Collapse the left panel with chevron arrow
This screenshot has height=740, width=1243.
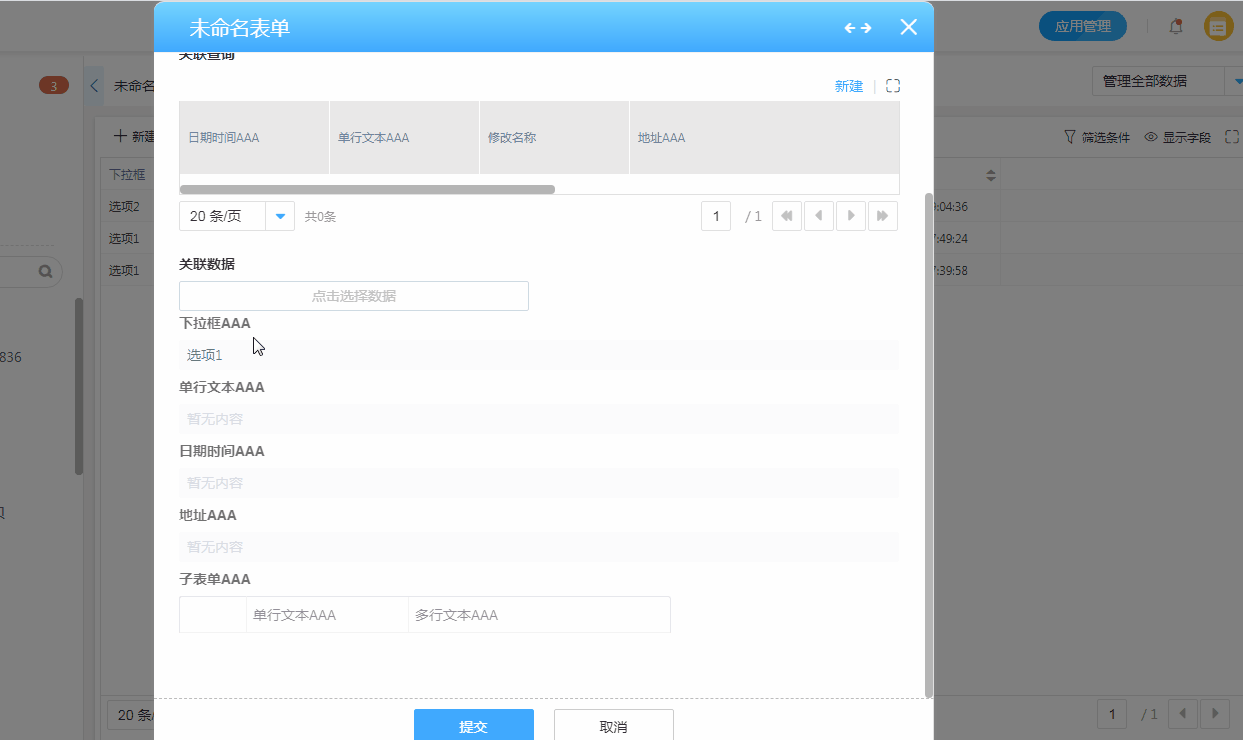94,86
